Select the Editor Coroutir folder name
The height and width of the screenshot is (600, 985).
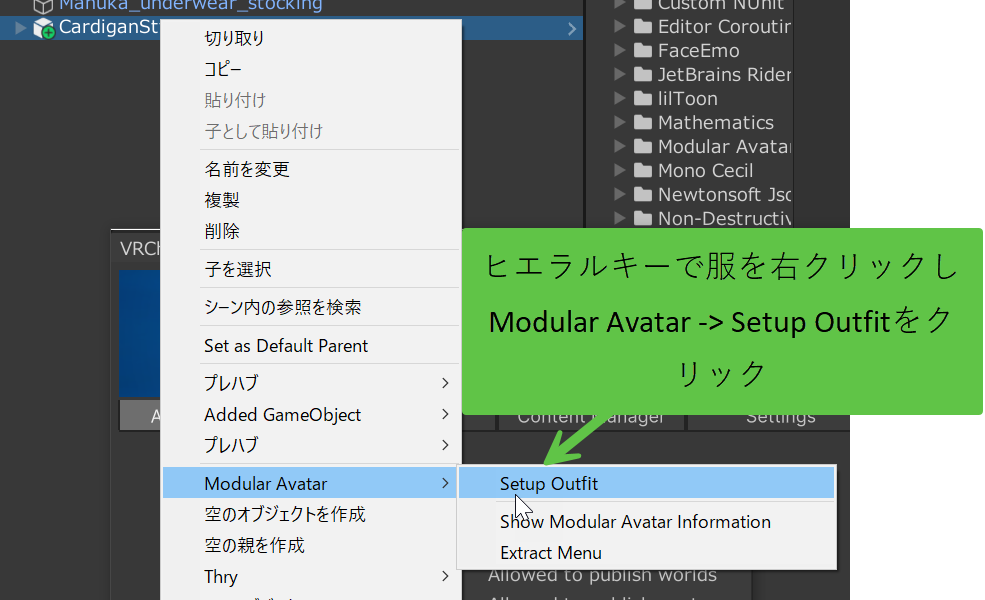tap(724, 26)
